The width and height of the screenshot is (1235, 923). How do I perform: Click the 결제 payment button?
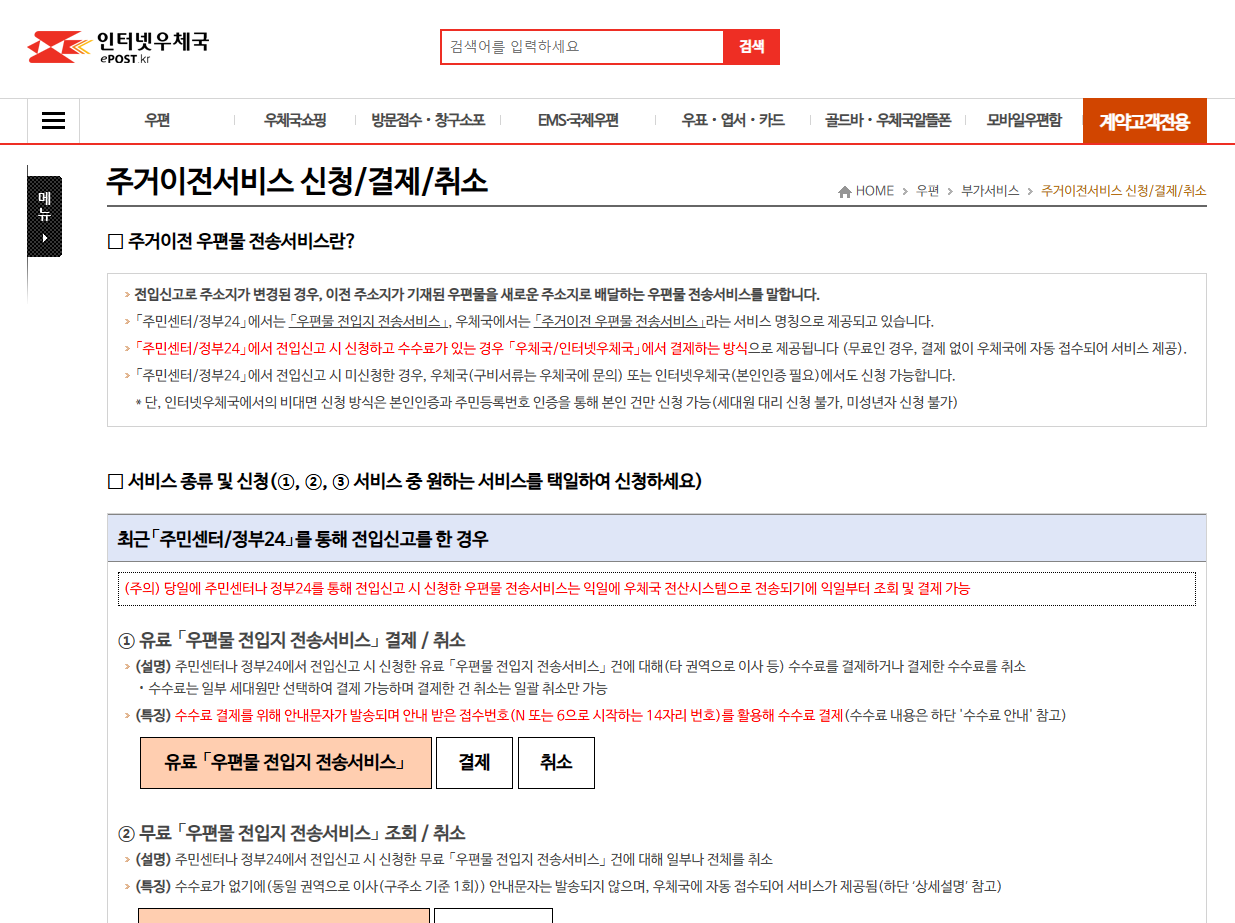474,762
